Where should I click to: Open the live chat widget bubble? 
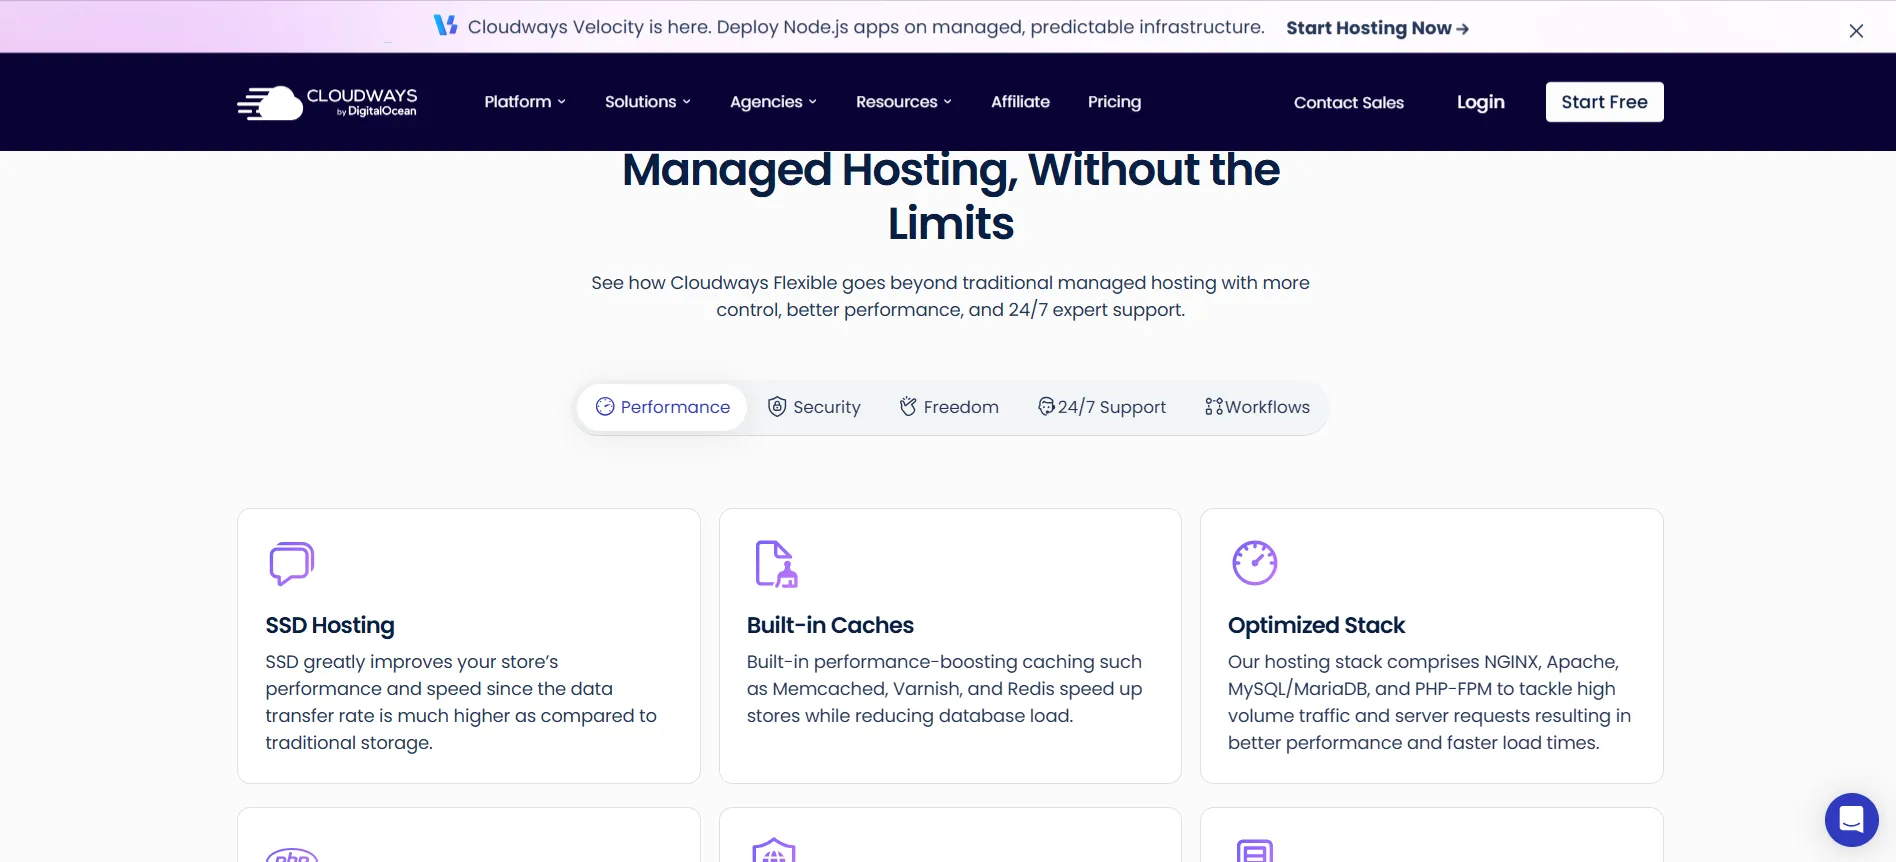(x=1851, y=820)
